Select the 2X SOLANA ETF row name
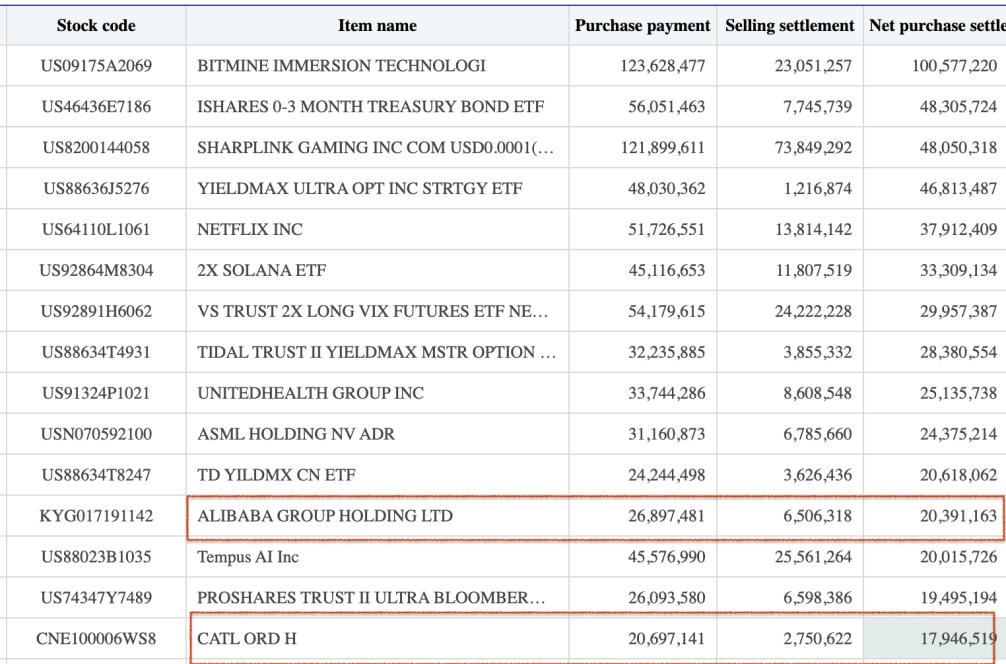The image size is (1006, 664). pyautogui.click(x=262, y=270)
